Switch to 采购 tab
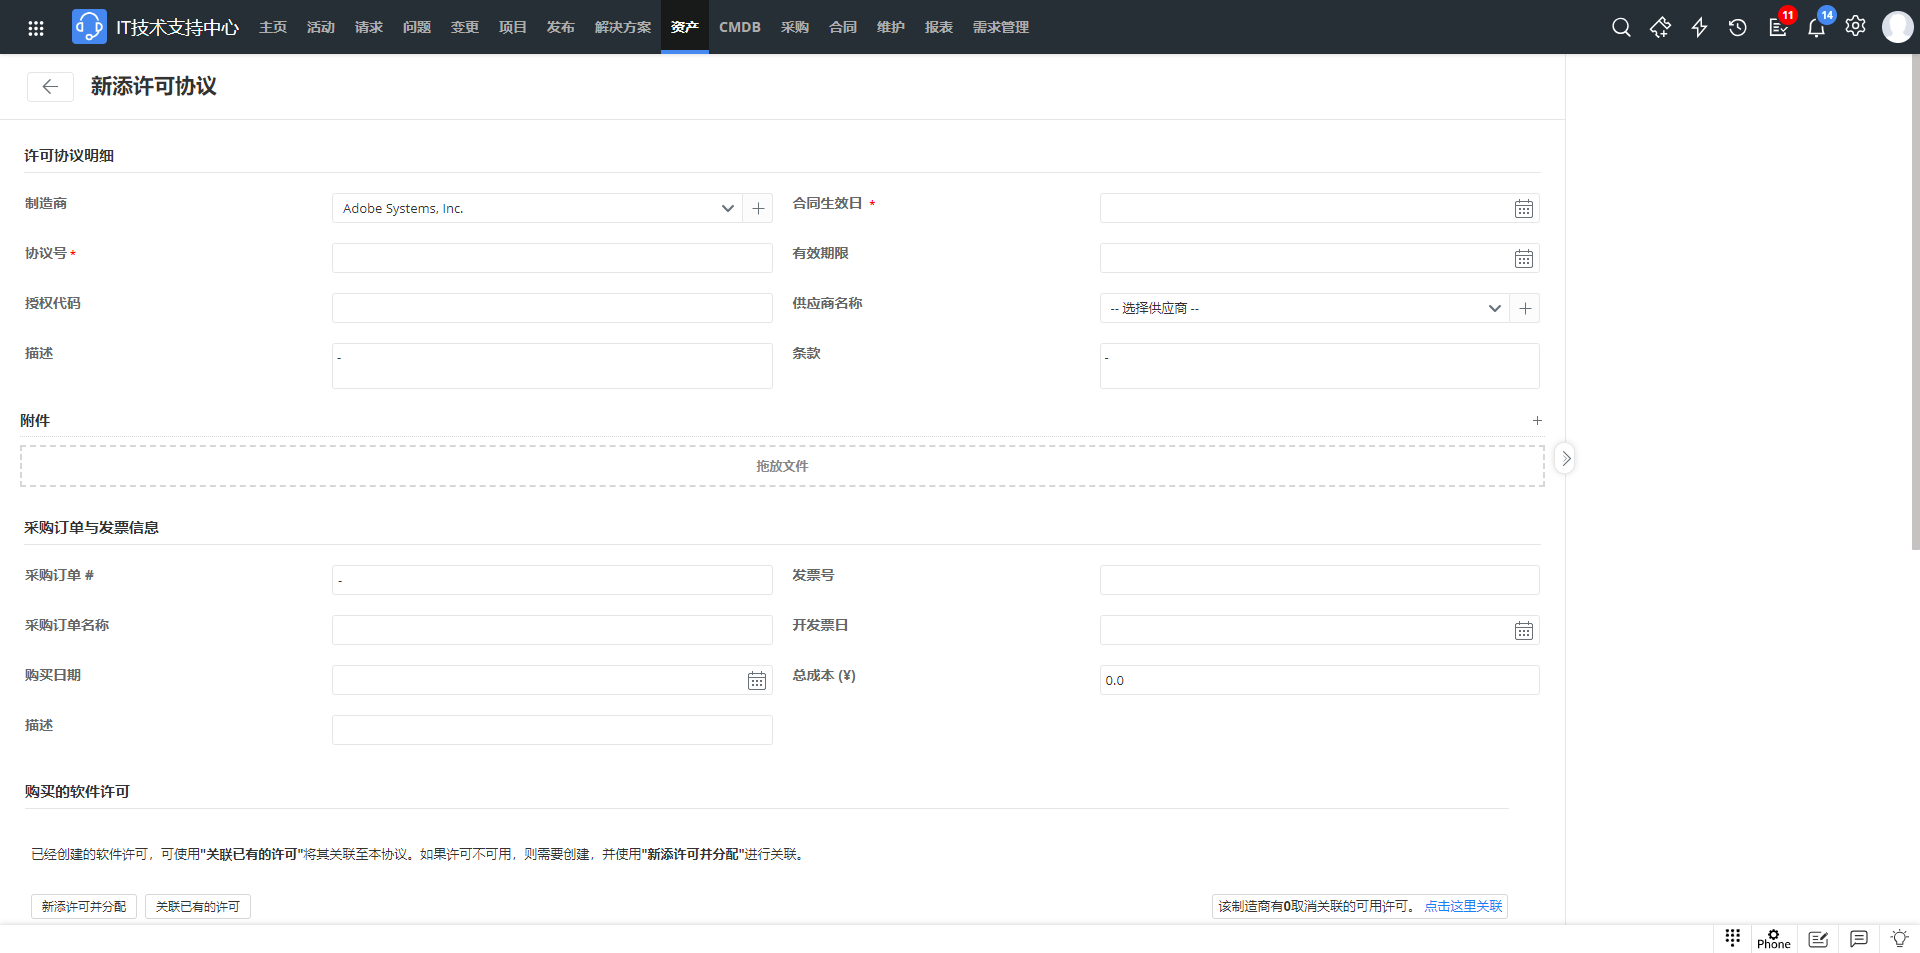The width and height of the screenshot is (1920, 953). click(795, 27)
